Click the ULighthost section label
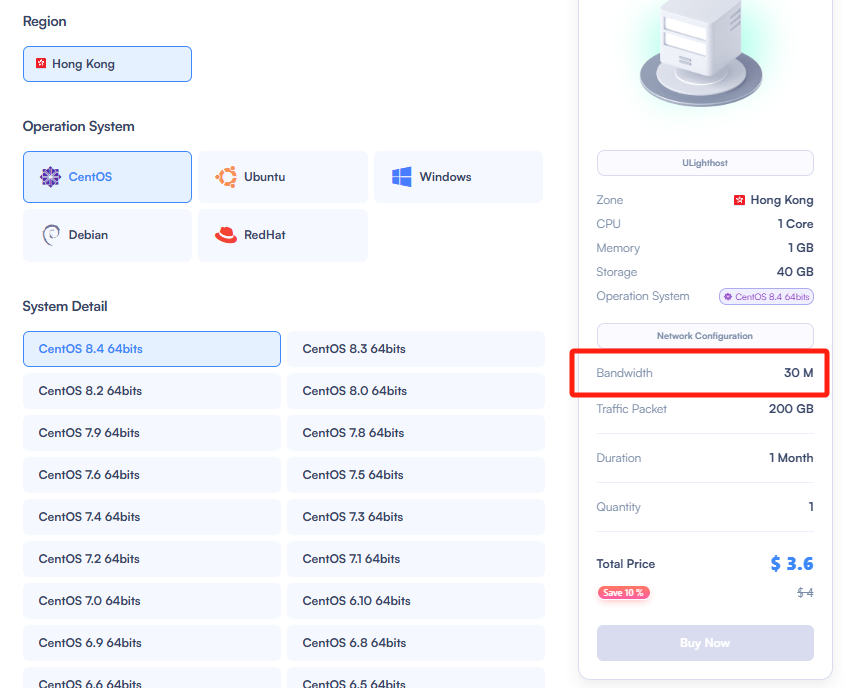The width and height of the screenshot is (846, 688). pyautogui.click(x=705, y=163)
